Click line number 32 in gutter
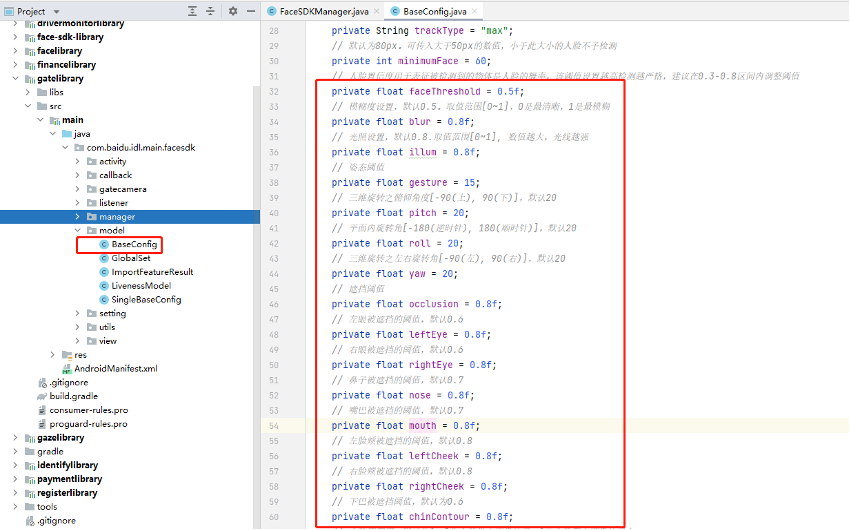Viewport: 850px width, 530px height. click(274, 92)
